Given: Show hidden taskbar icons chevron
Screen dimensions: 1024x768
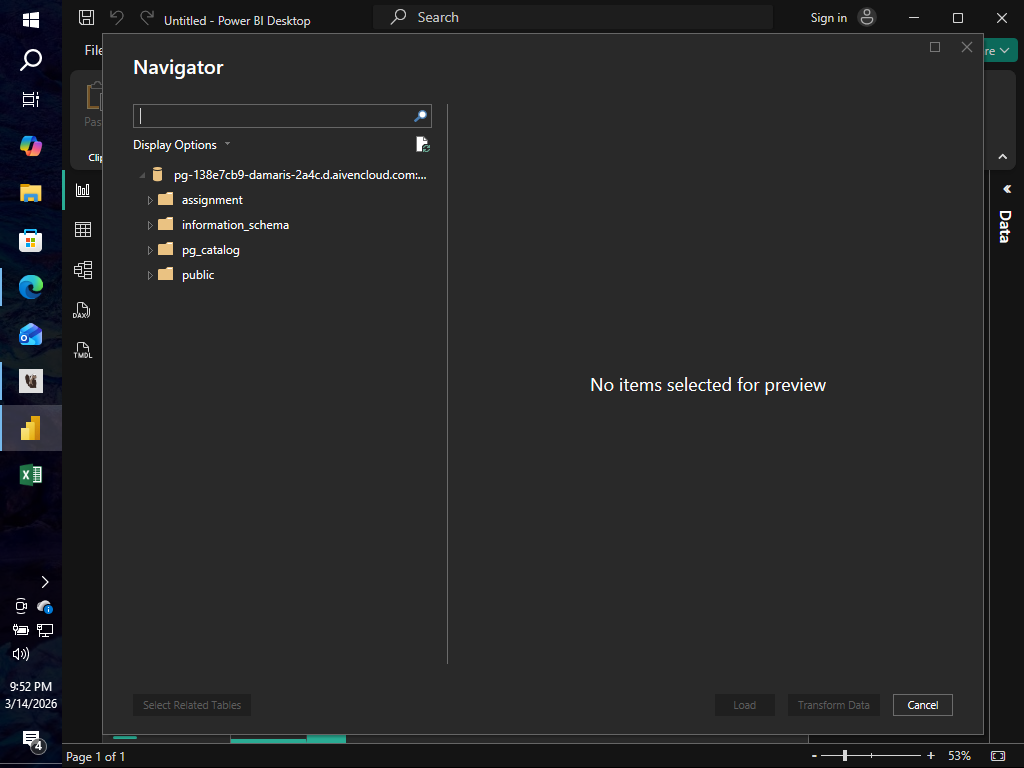Looking at the screenshot, I should coord(44,582).
